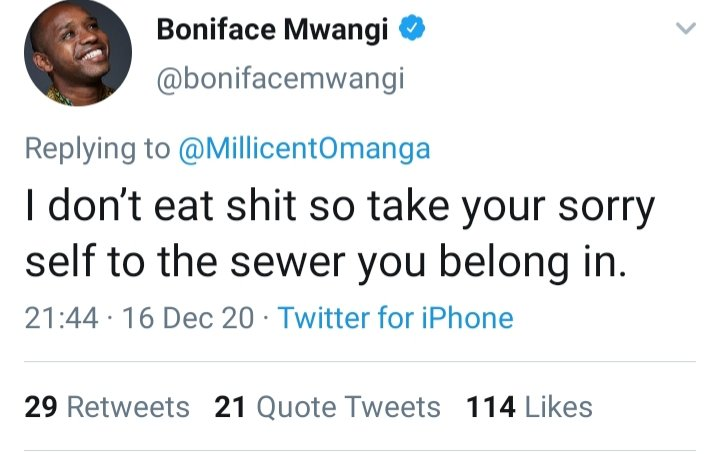This screenshot has height=454, width=720.
Task: Click the blue verified badge icon
Action: [x=411, y=28]
